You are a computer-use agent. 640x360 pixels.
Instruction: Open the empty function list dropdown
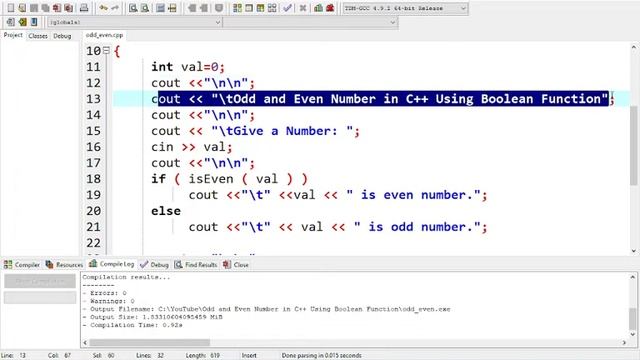(x=310, y=22)
